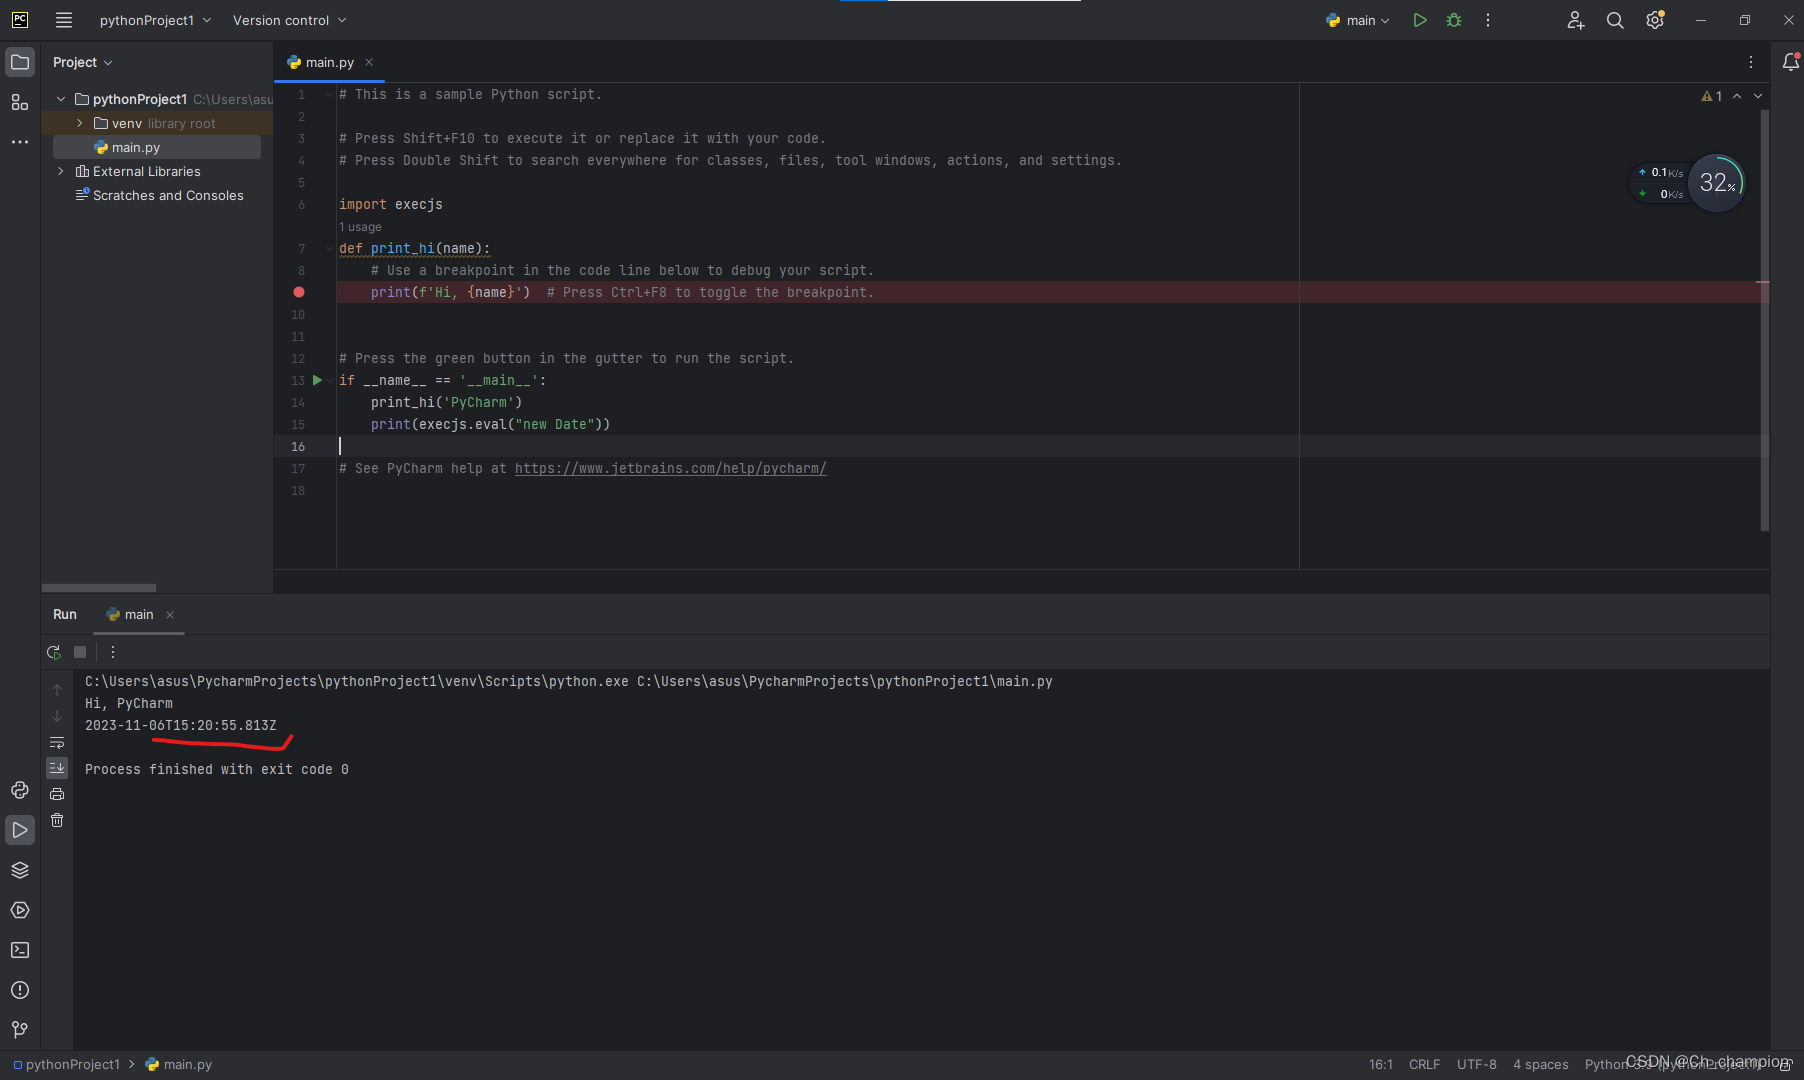Open Project view dropdown
The height and width of the screenshot is (1080, 1804).
82,62
